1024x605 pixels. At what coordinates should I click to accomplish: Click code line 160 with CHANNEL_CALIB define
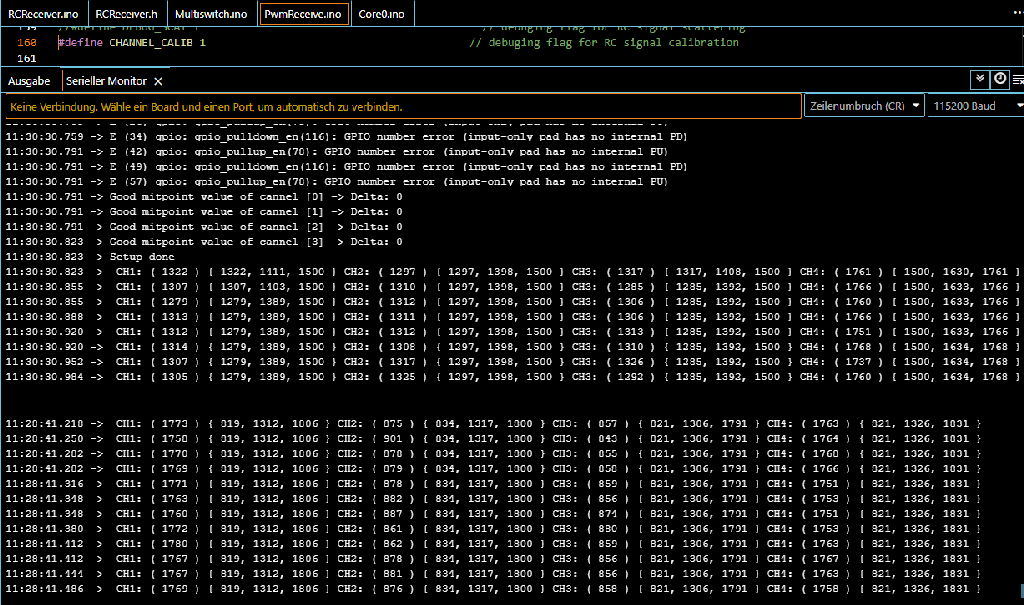(132, 43)
